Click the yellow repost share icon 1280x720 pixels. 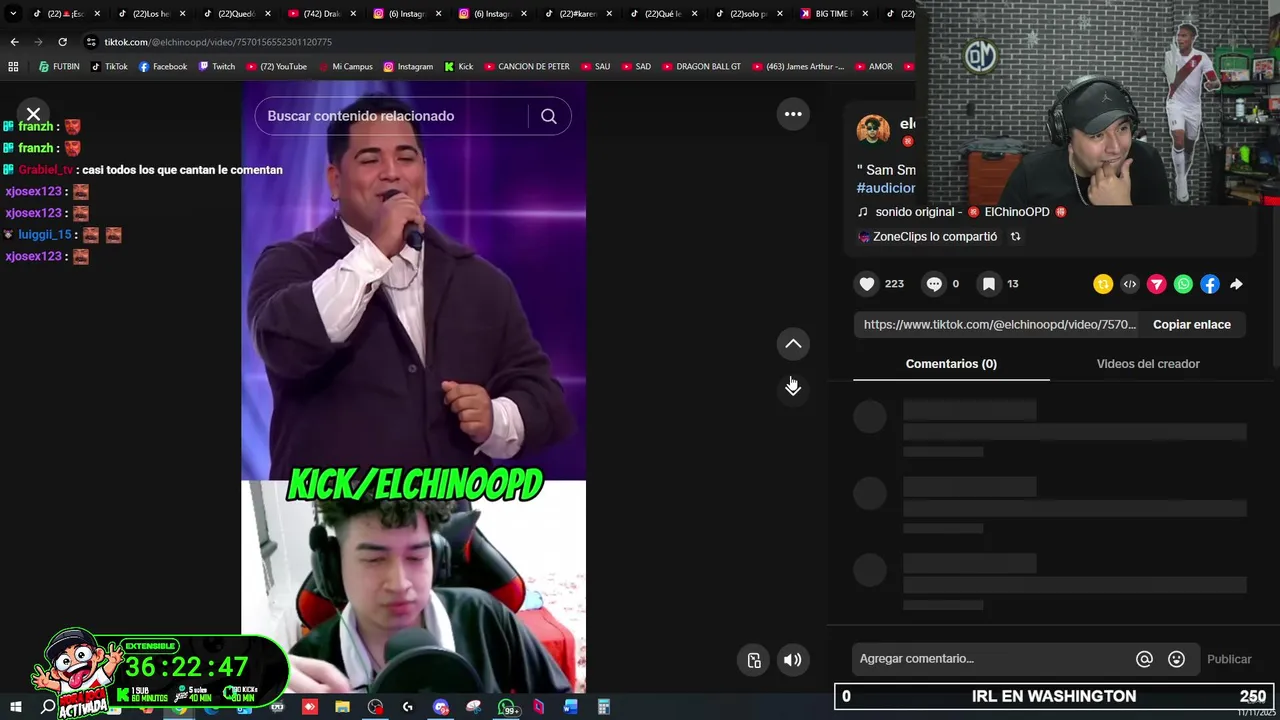pyautogui.click(x=1103, y=284)
